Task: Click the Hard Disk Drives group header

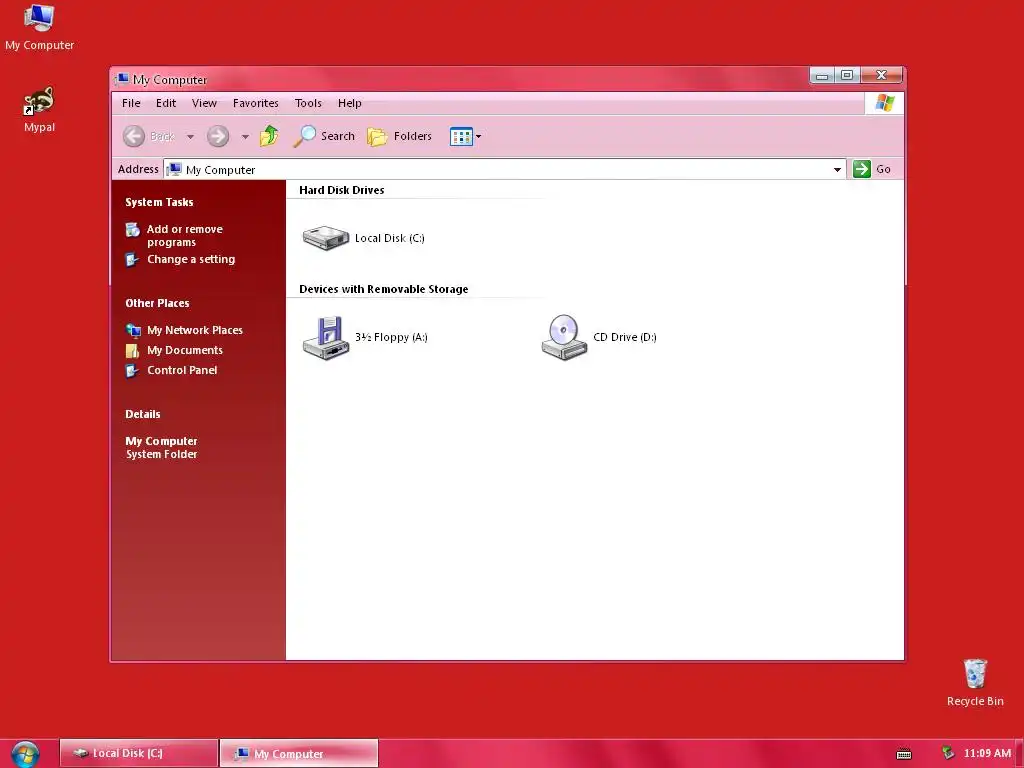Action: 342,190
